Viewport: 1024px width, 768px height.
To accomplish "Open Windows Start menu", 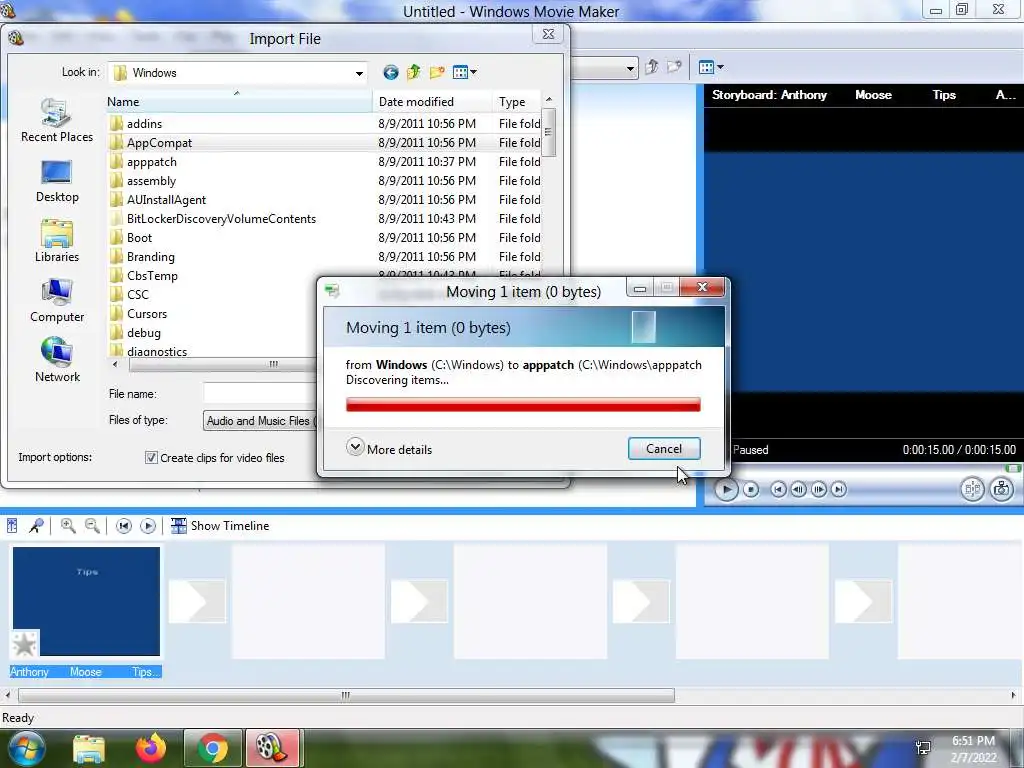I will tap(26, 748).
